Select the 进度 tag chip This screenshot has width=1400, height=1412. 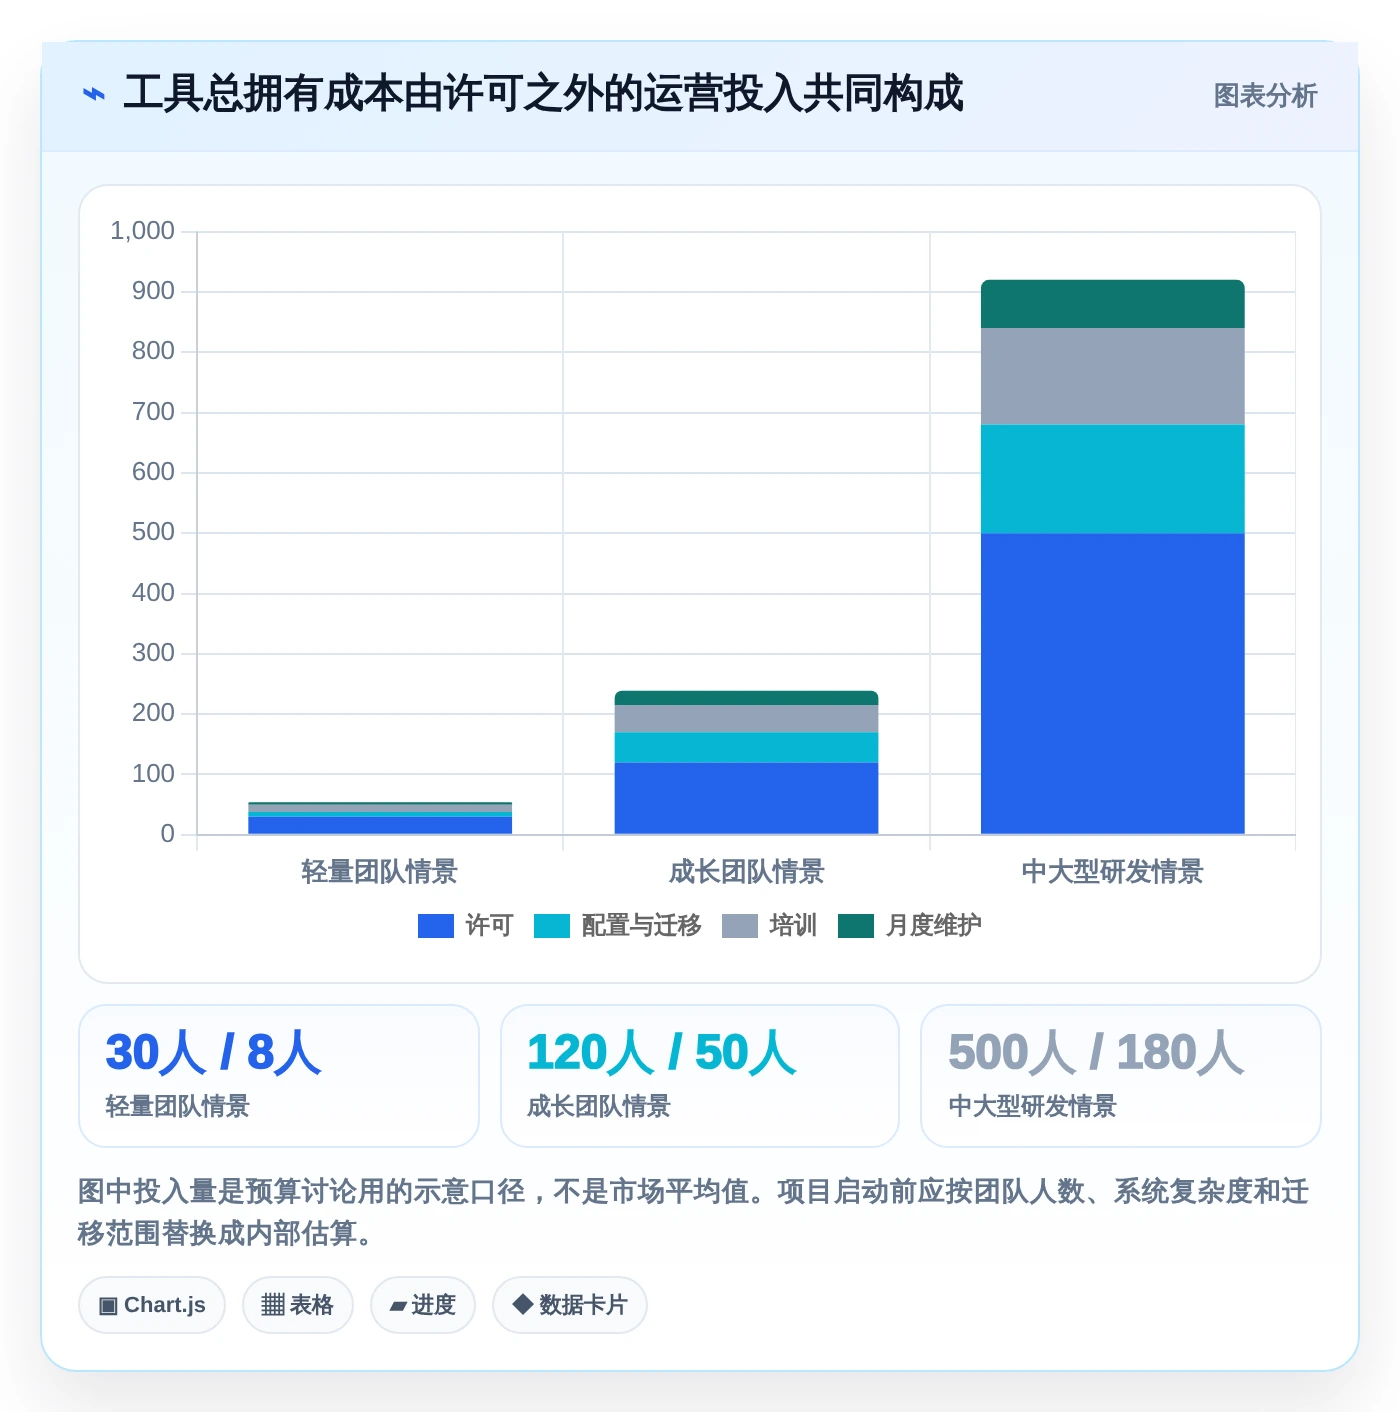coord(423,1305)
